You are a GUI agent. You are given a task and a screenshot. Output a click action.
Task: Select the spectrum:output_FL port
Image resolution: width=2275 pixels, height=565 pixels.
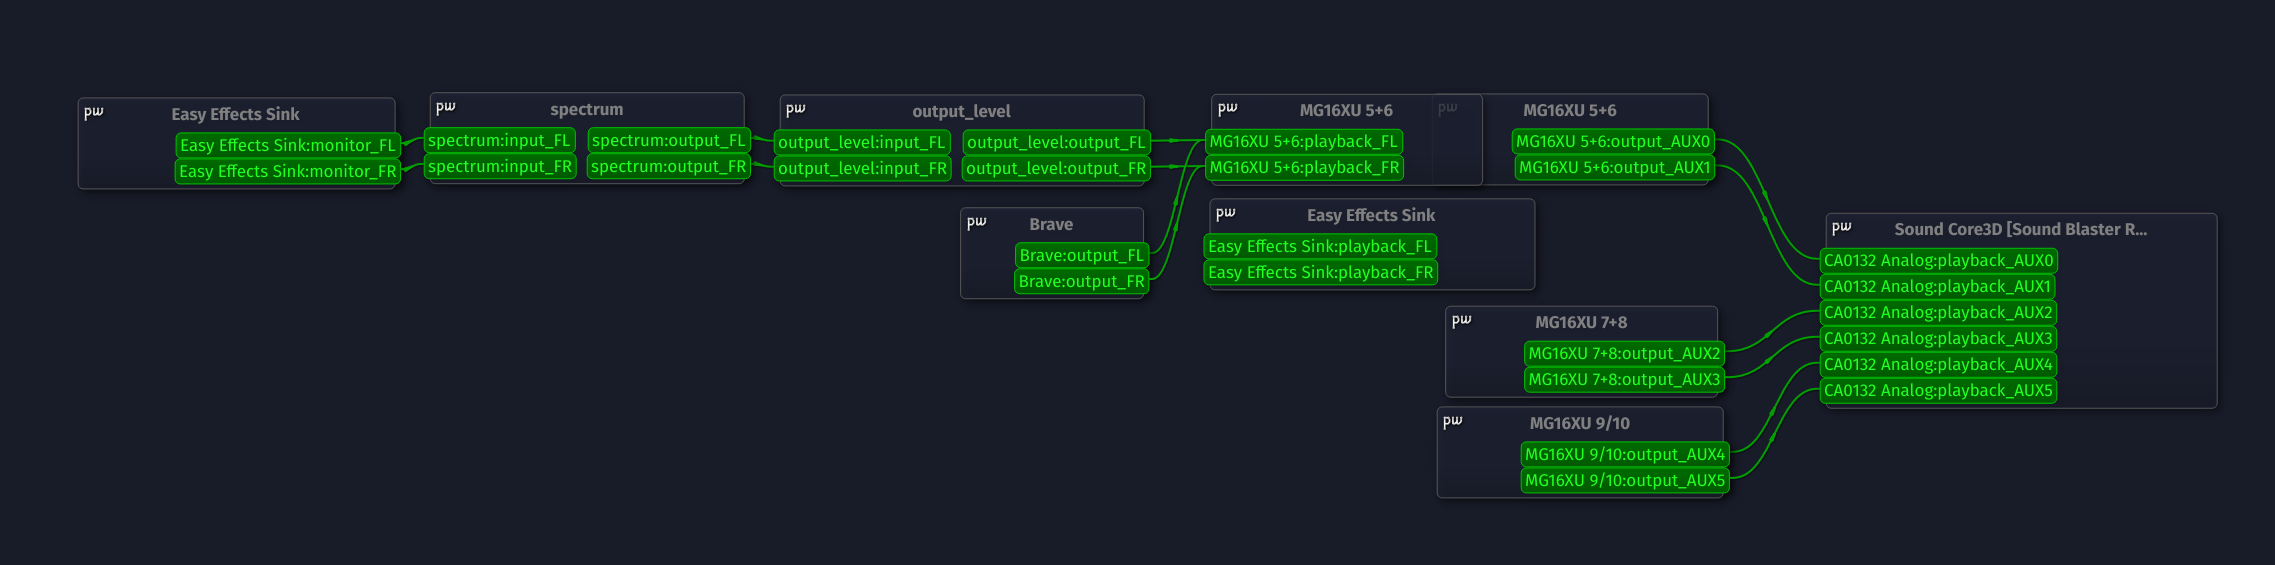669,140
